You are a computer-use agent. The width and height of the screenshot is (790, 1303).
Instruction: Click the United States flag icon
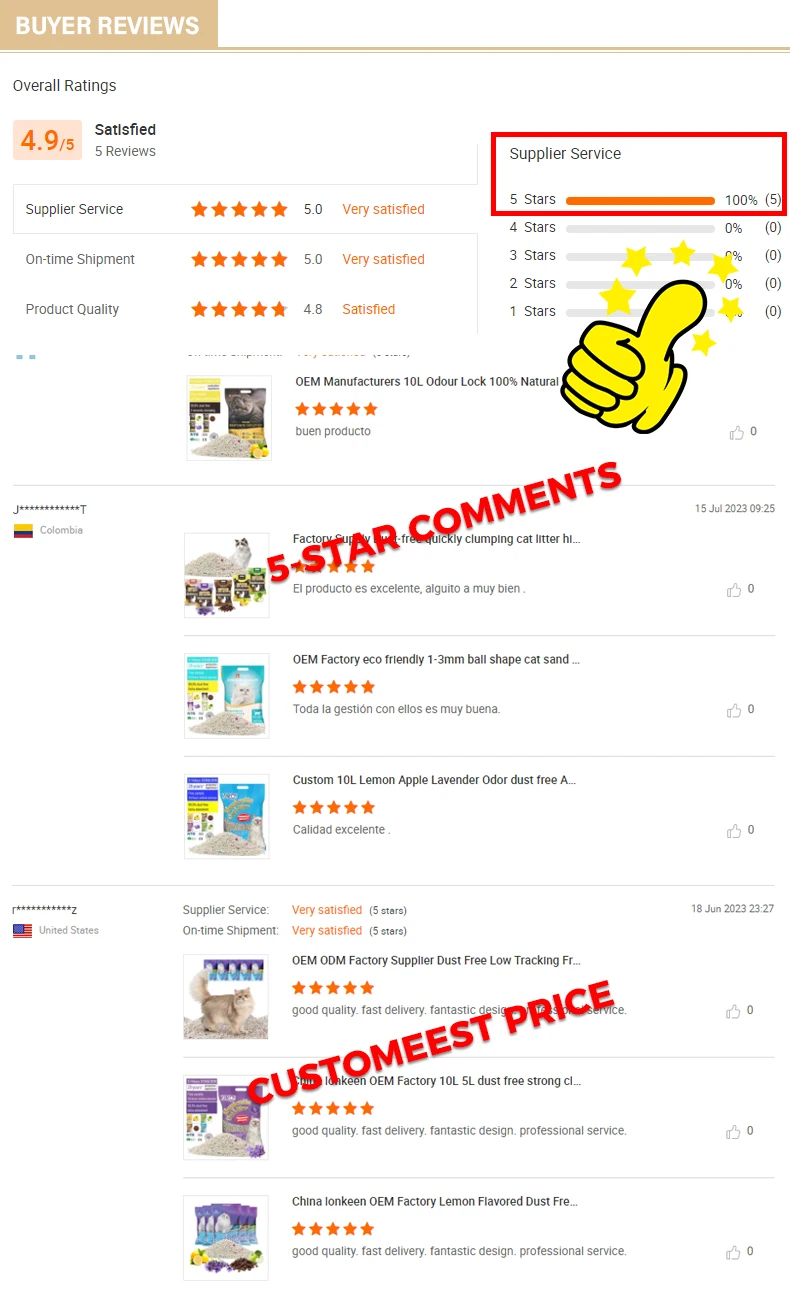click(23, 931)
